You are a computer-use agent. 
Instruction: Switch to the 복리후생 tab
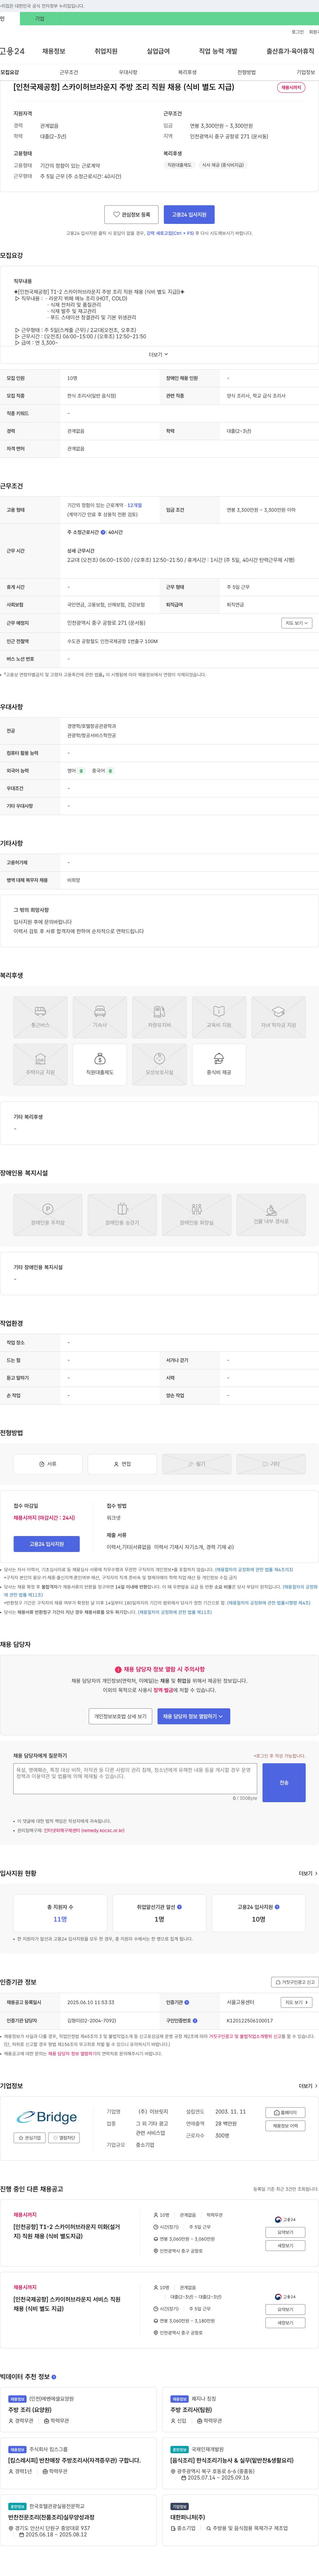[x=187, y=72]
